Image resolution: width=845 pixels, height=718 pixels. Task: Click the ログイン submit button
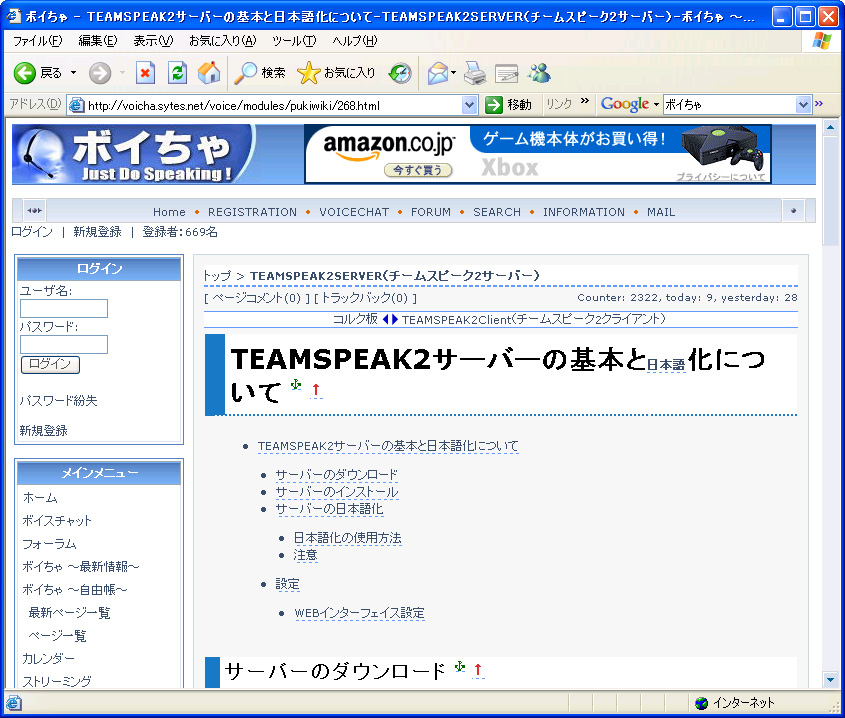pyautogui.click(x=50, y=364)
